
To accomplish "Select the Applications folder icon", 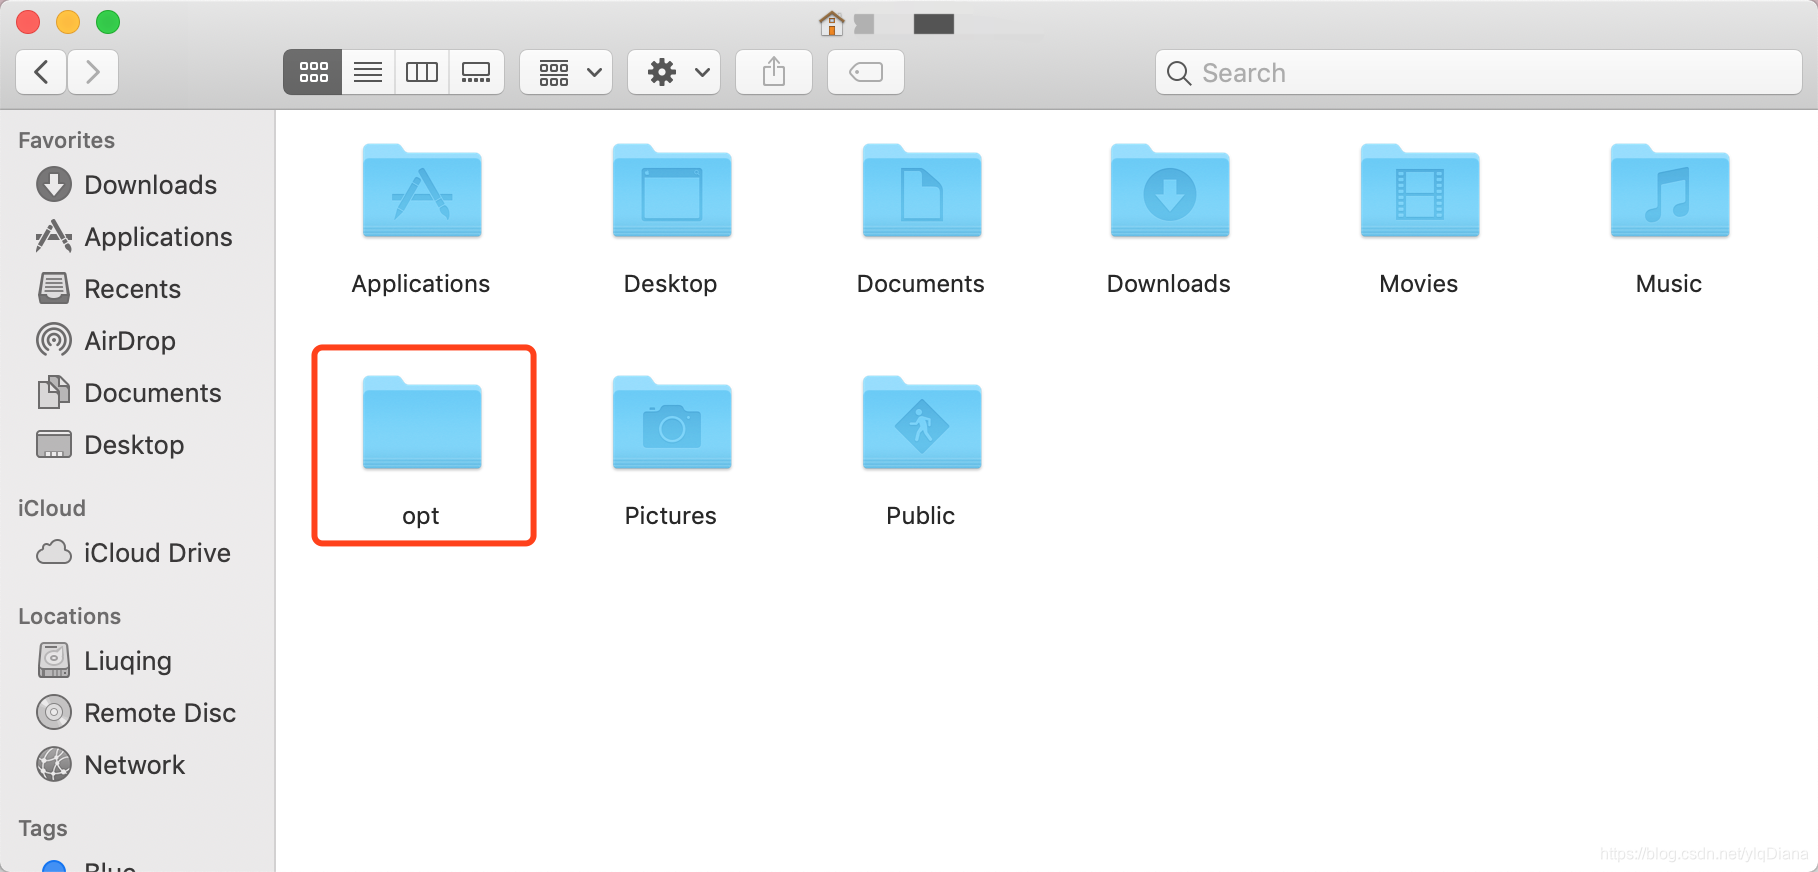I will click(x=422, y=191).
